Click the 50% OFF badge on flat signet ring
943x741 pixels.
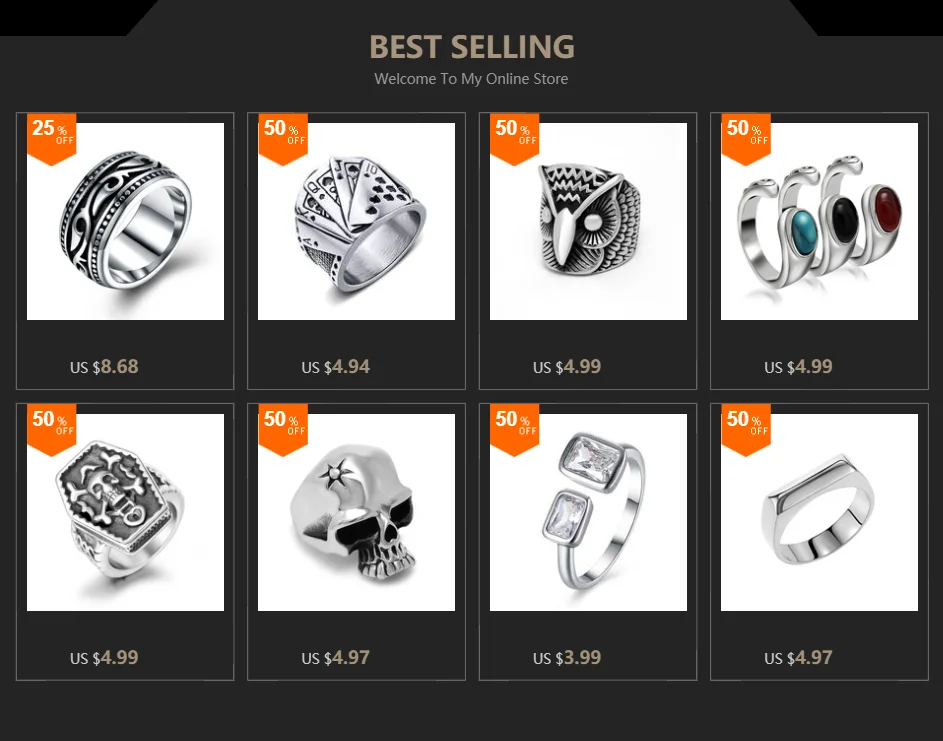pyautogui.click(x=746, y=429)
